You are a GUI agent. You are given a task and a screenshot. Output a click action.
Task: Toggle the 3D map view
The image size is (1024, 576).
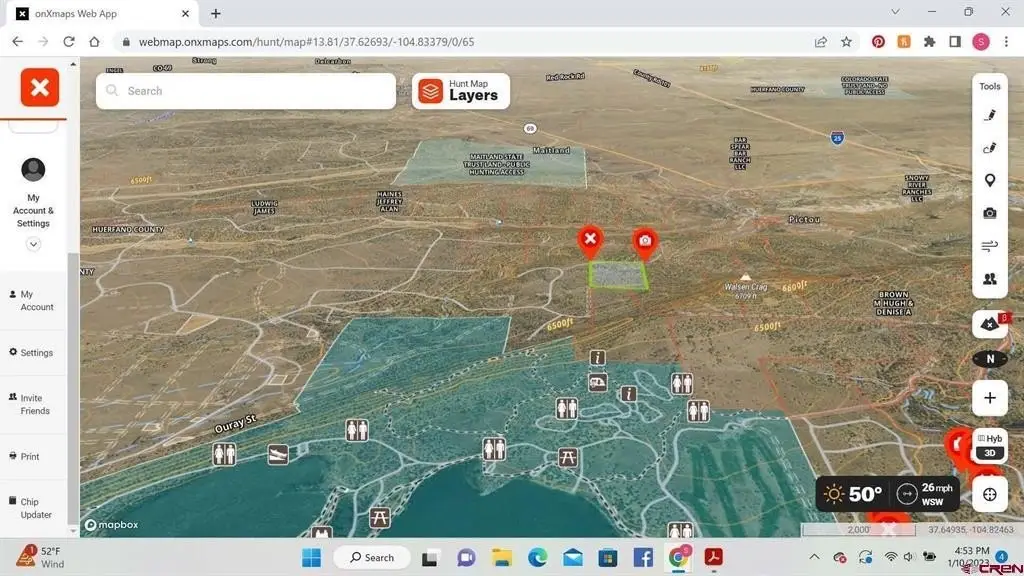point(990,453)
